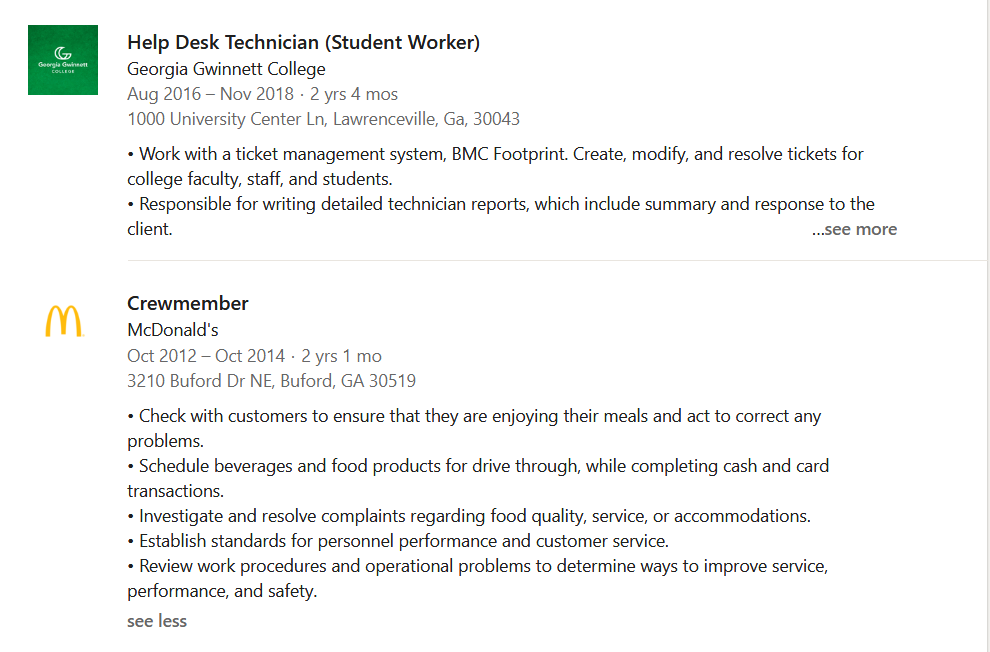Click the technician reports bullet text
990x652 pixels.
point(501,216)
